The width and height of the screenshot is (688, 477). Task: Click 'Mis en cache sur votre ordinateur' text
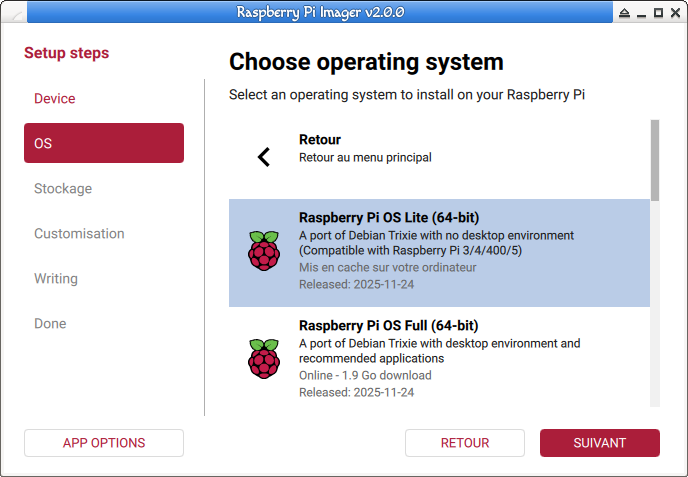(x=387, y=267)
